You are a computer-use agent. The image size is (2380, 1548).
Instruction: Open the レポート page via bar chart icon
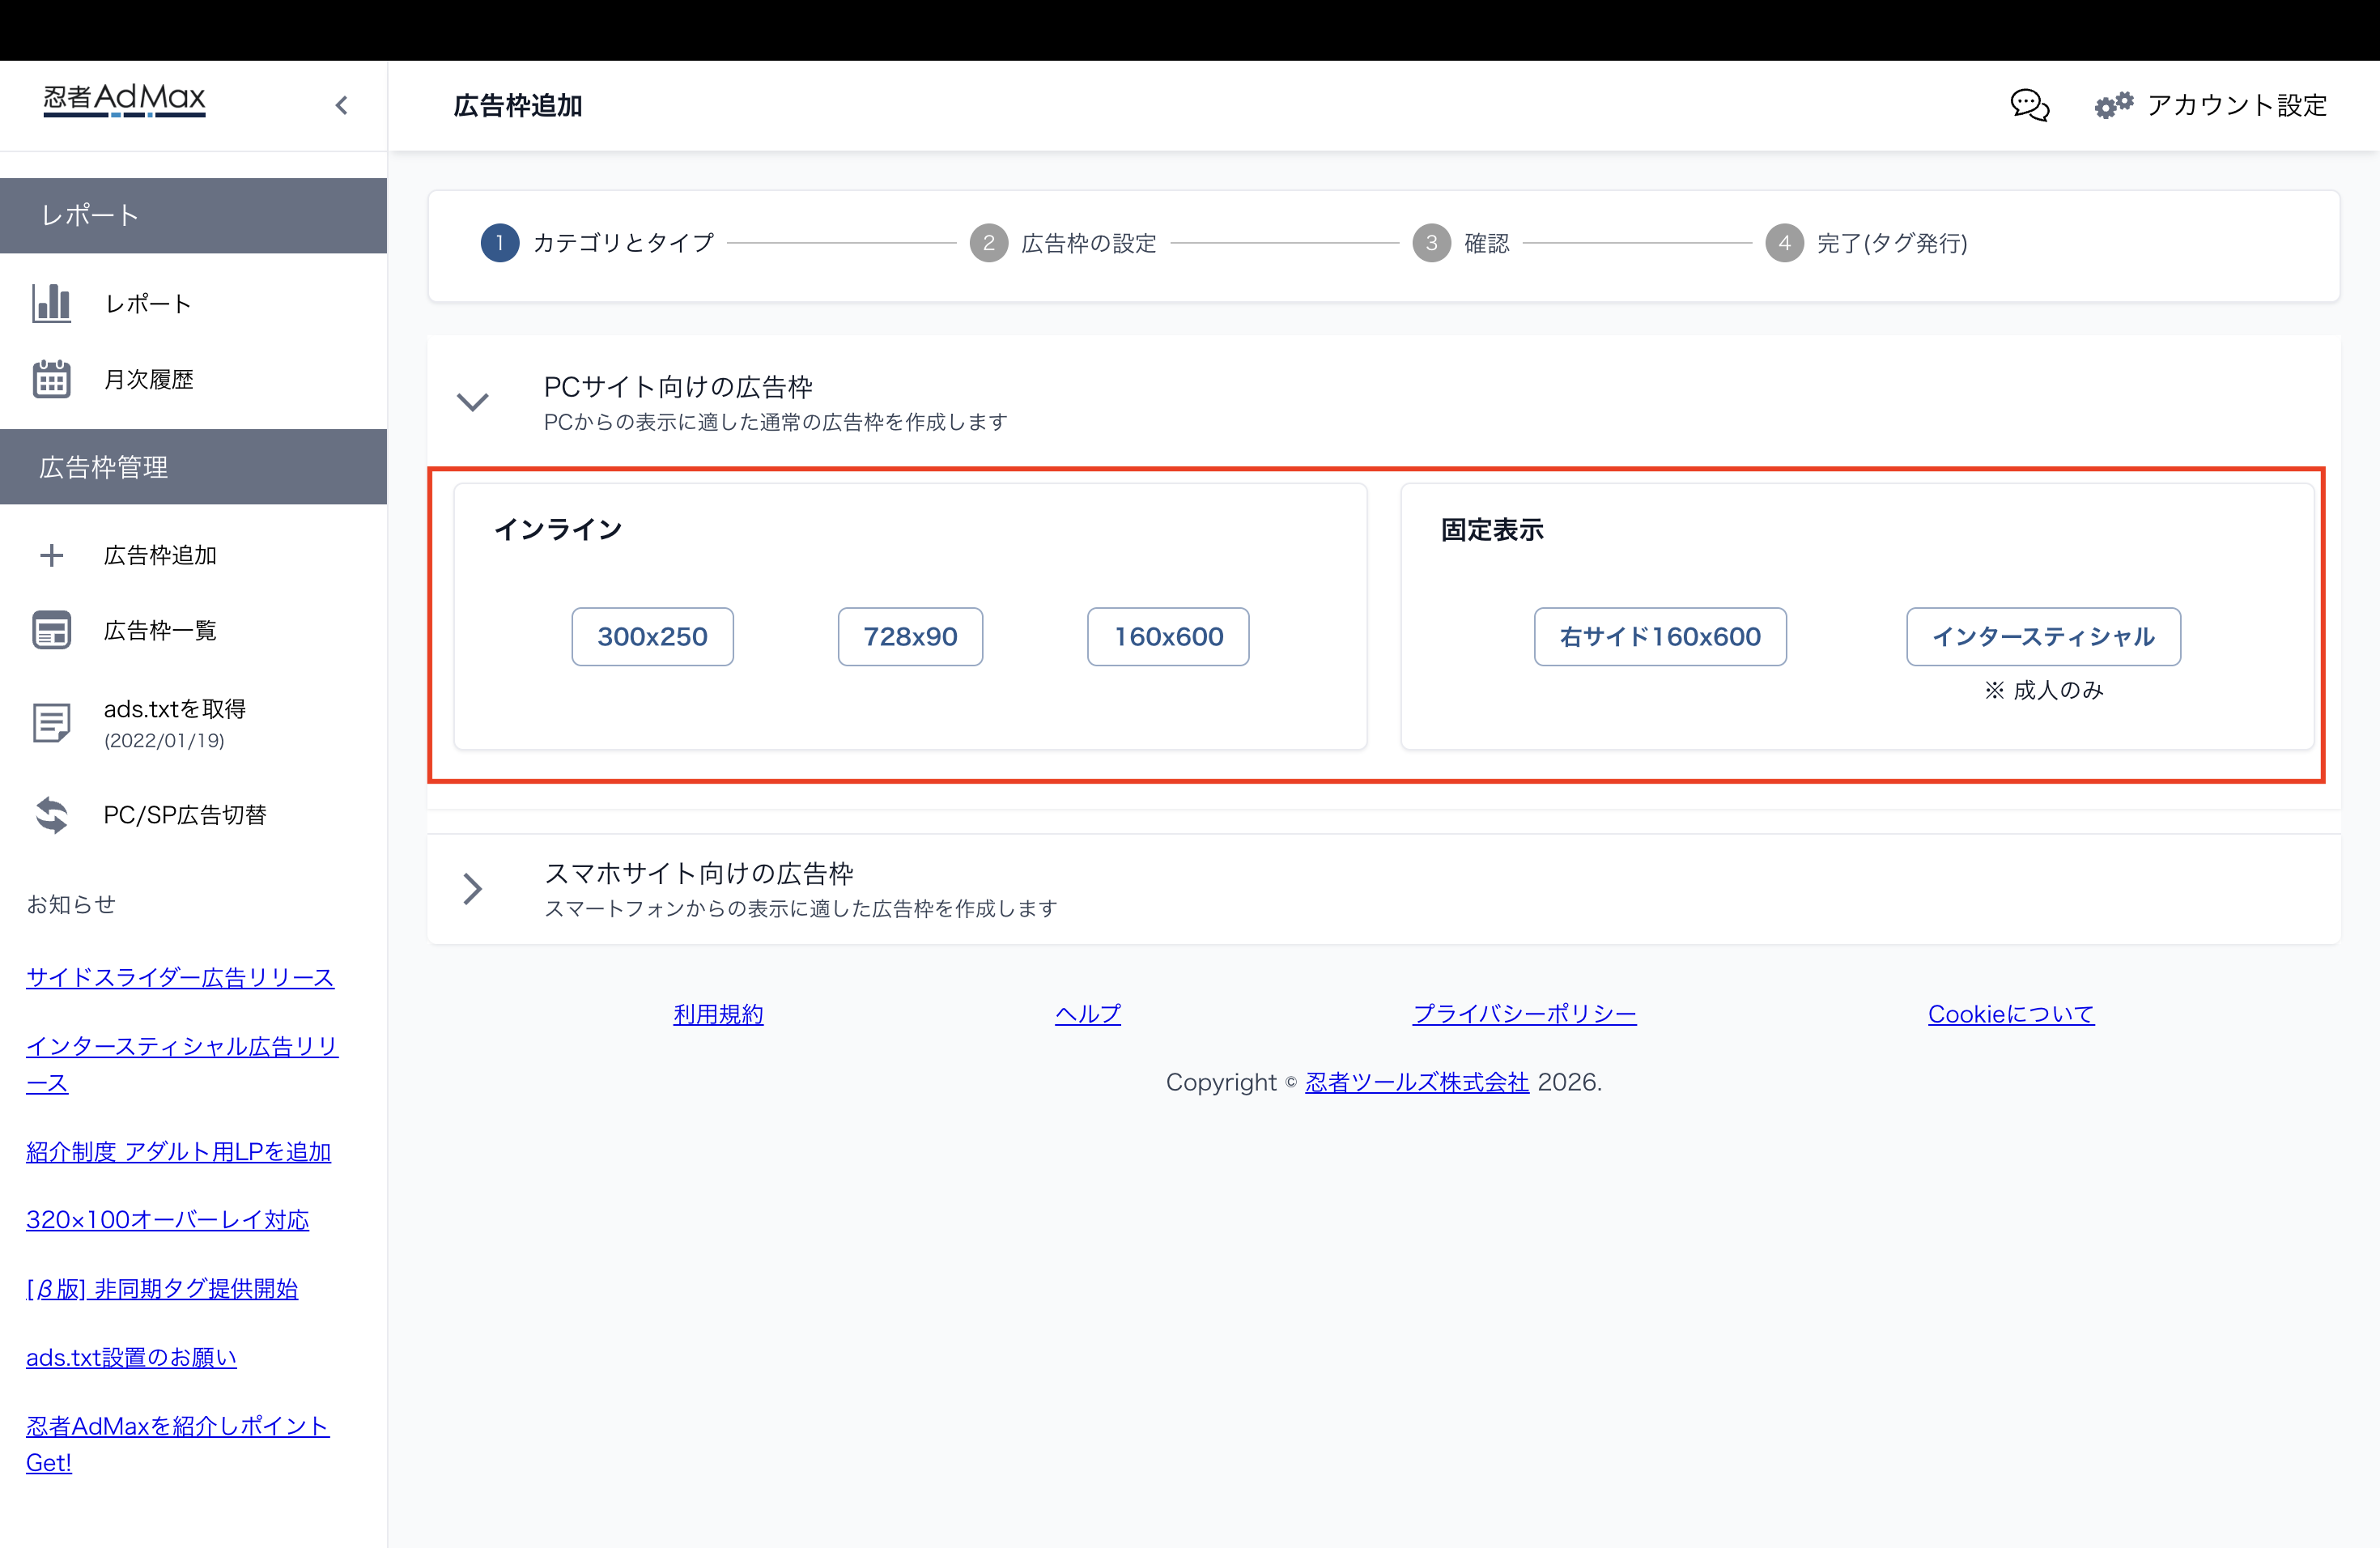[x=50, y=303]
